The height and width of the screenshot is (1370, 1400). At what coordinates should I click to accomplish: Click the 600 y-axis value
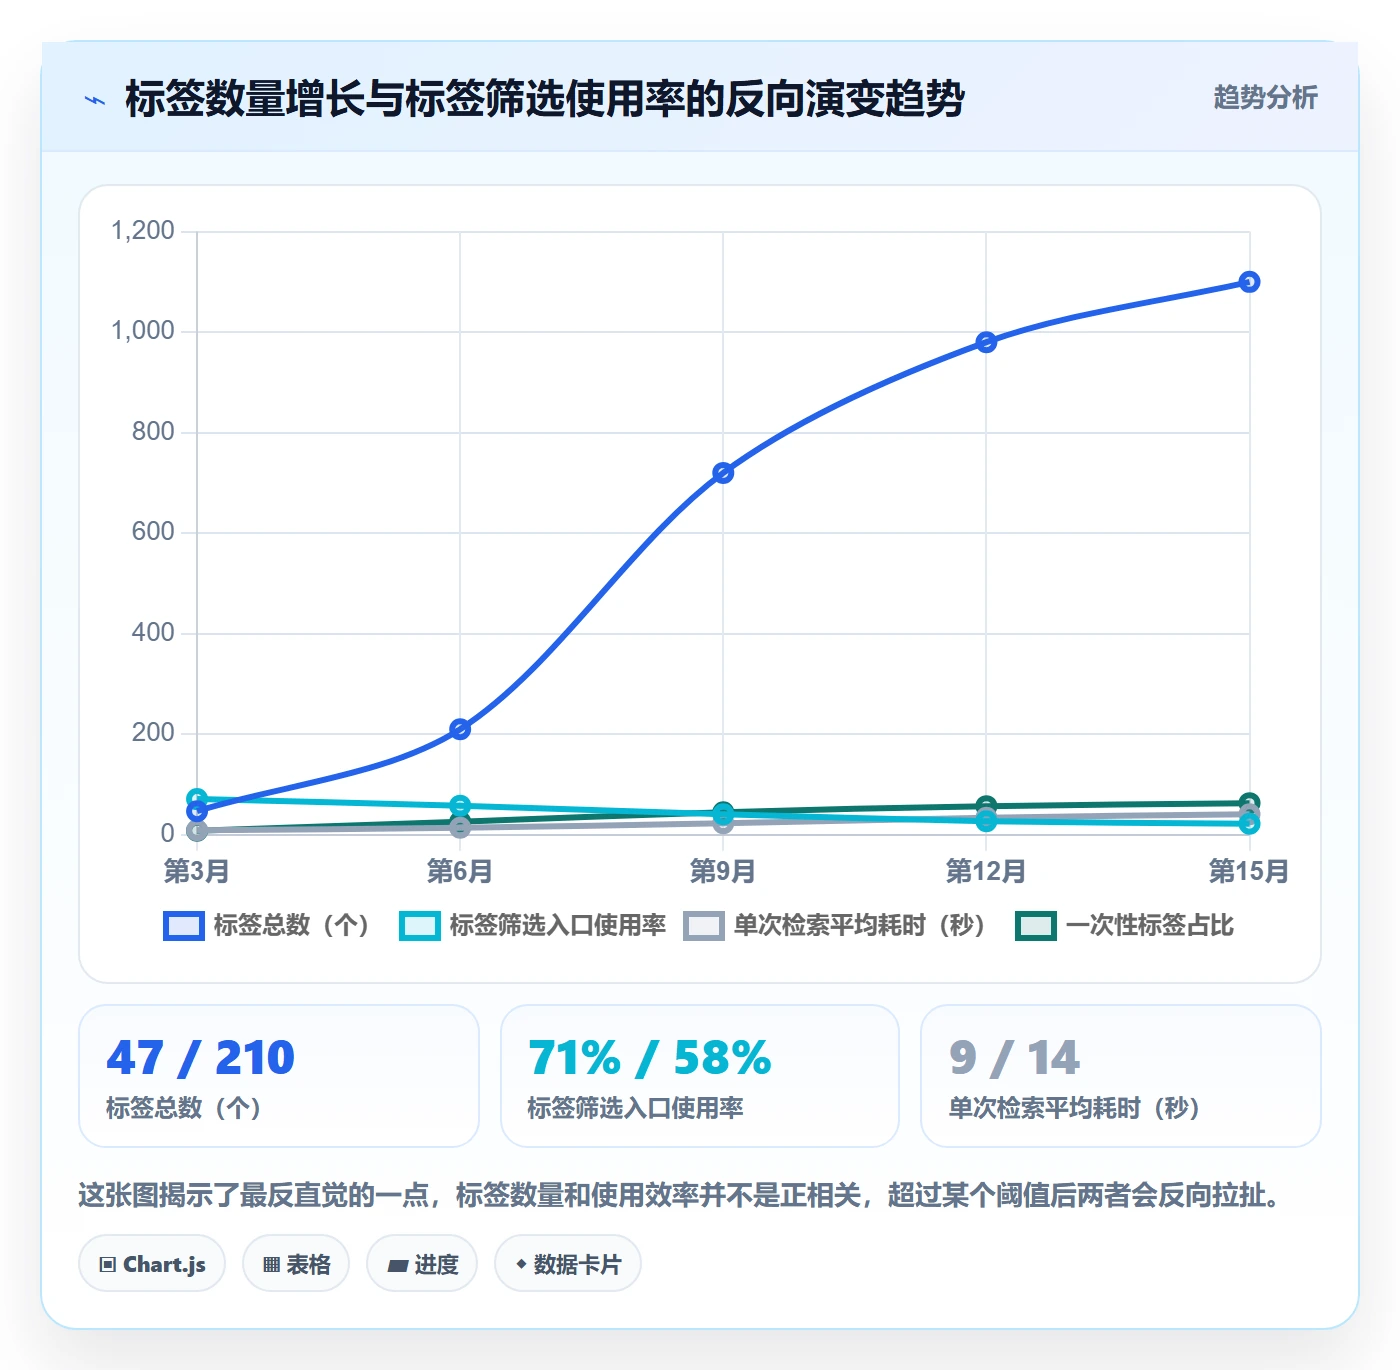click(153, 532)
